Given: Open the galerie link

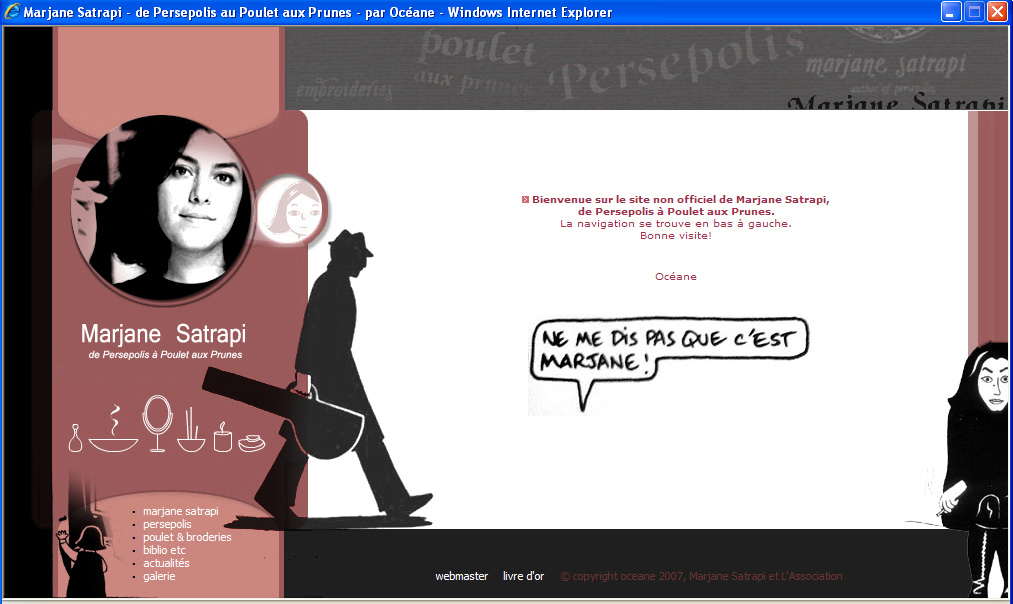Looking at the screenshot, I should pos(159,576).
